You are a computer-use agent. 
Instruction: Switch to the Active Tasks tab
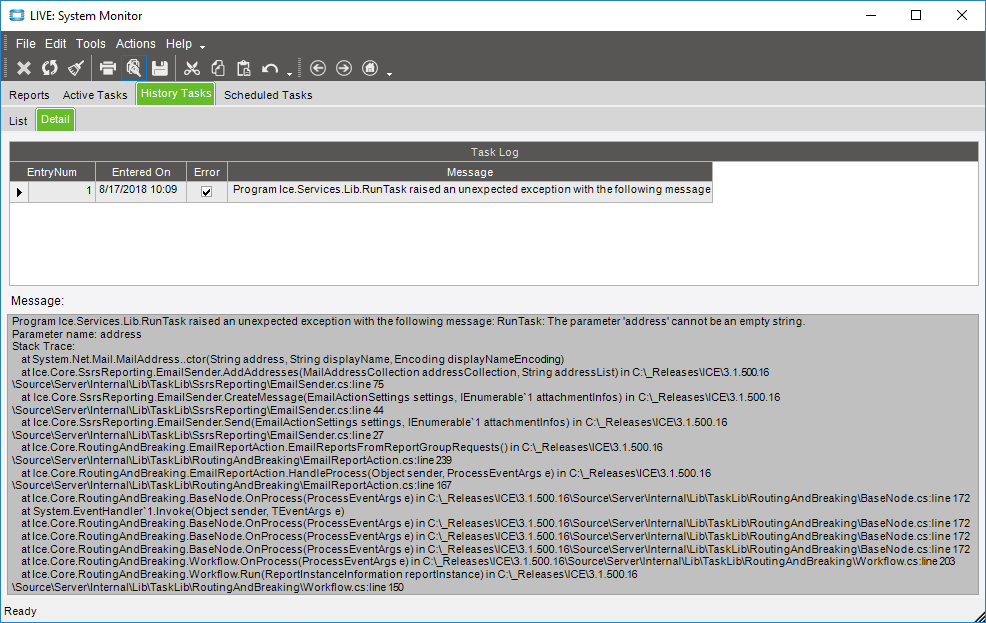pos(95,95)
